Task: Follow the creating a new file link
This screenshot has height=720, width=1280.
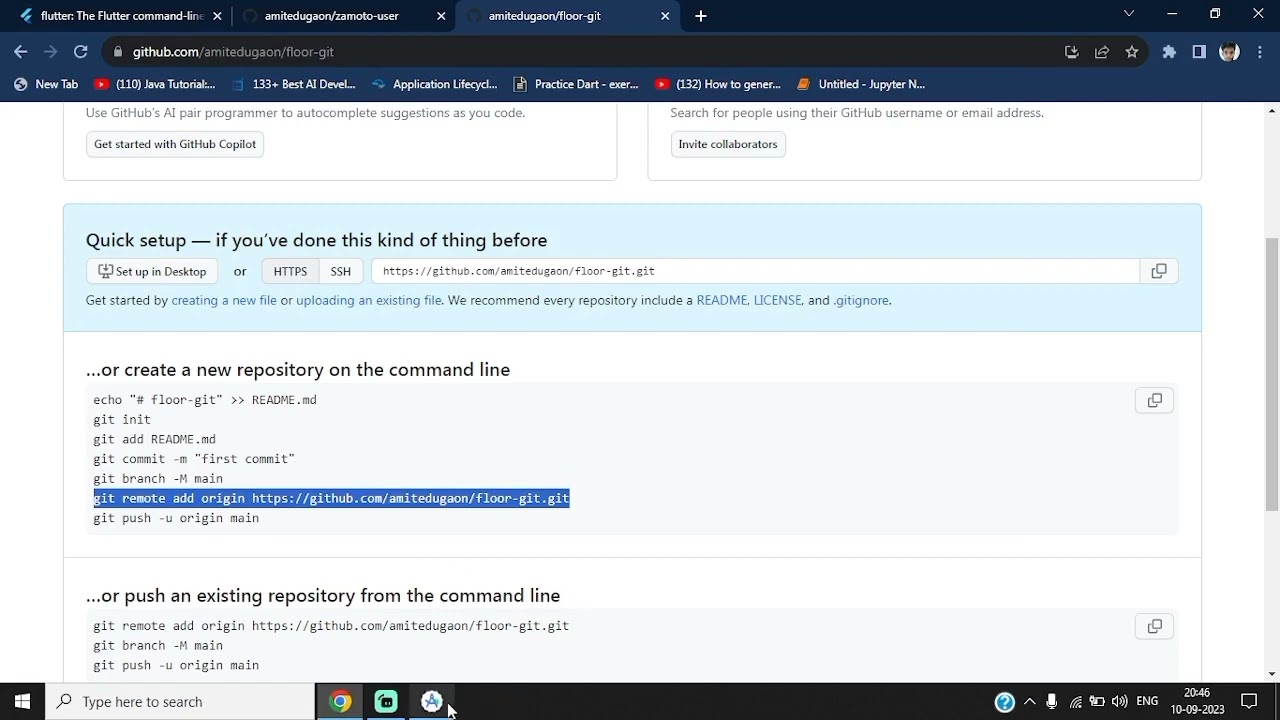Action: coord(224,300)
